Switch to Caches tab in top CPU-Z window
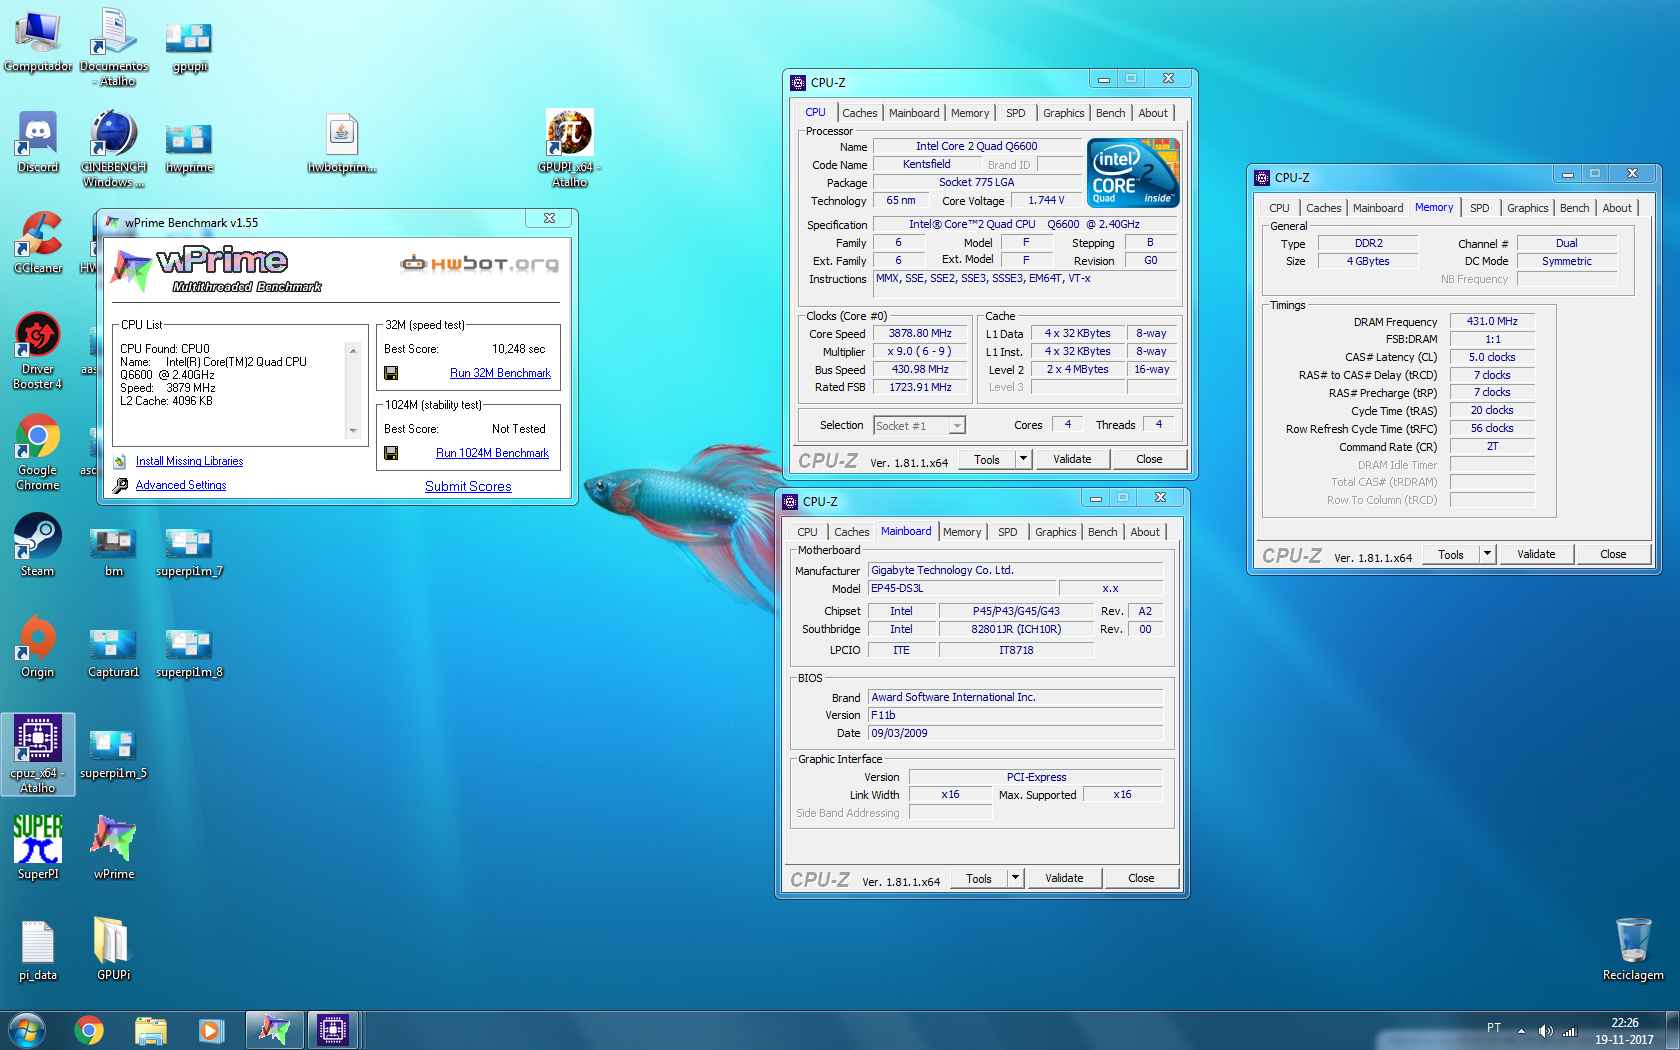1680x1050 pixels. click(859, 113)
